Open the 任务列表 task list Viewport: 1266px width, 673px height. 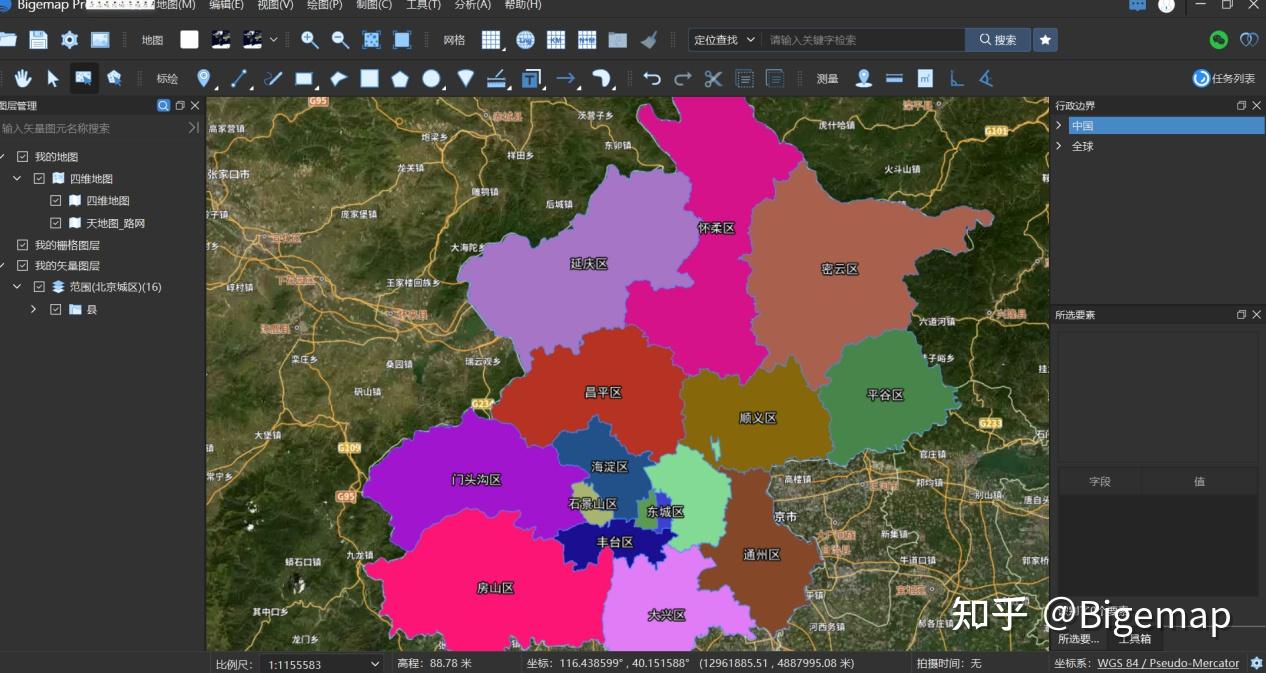coord(1224,78)
